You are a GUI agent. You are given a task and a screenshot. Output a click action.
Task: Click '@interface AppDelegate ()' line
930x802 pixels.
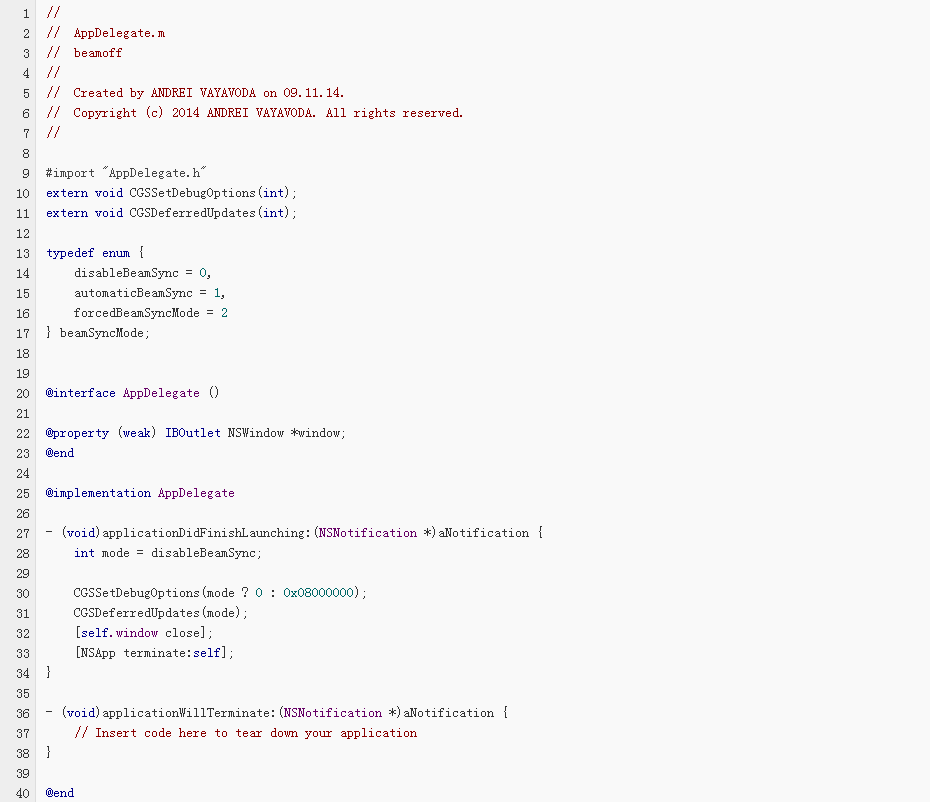pyautogui.click(x=132, y=393)
